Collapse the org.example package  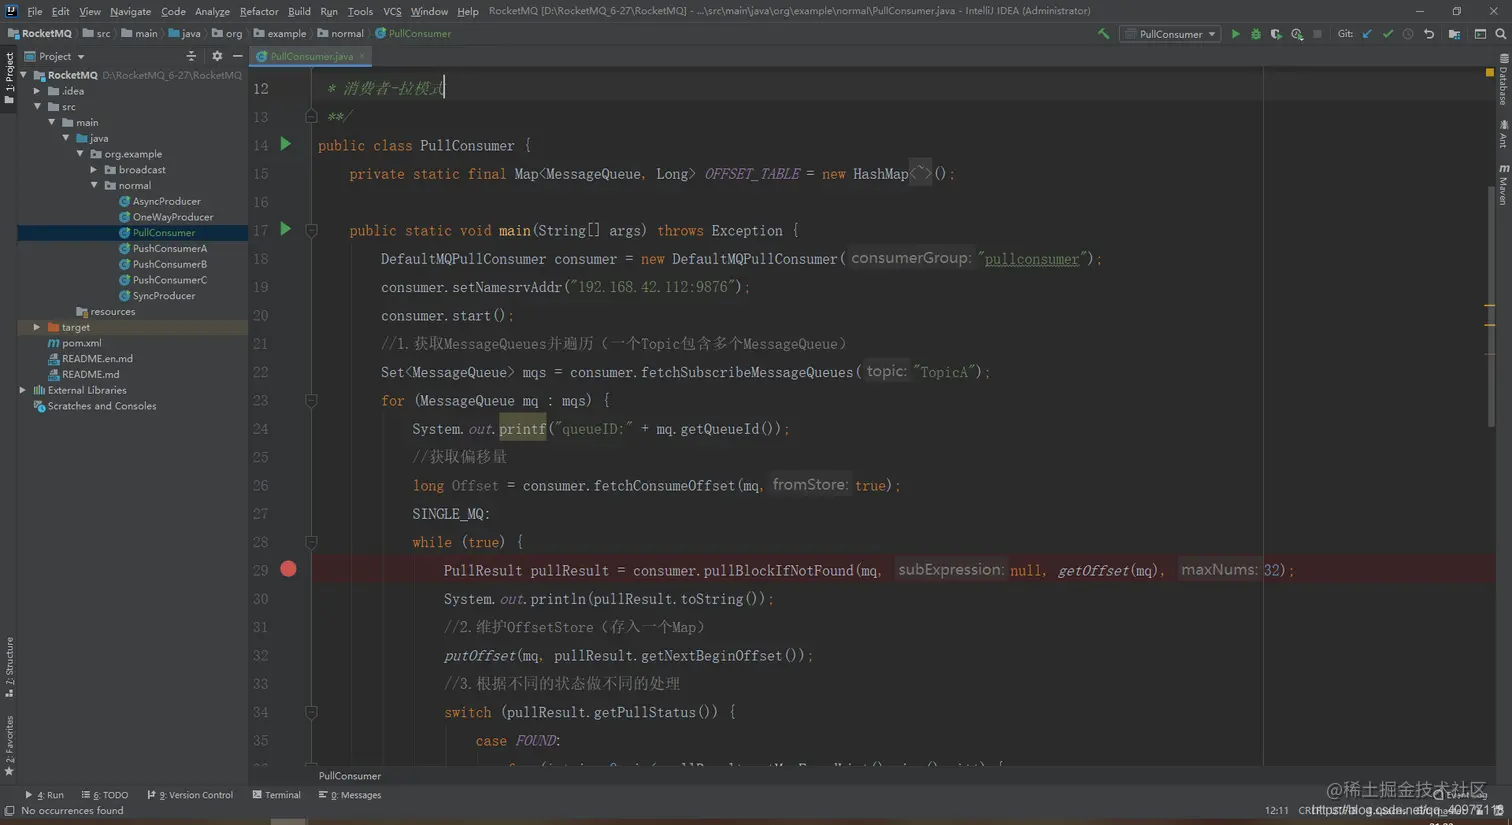[x=80, y=154]
